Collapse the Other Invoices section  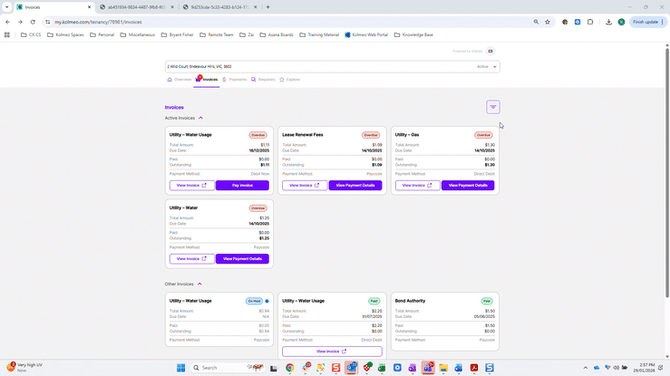[x=200, y=284]
